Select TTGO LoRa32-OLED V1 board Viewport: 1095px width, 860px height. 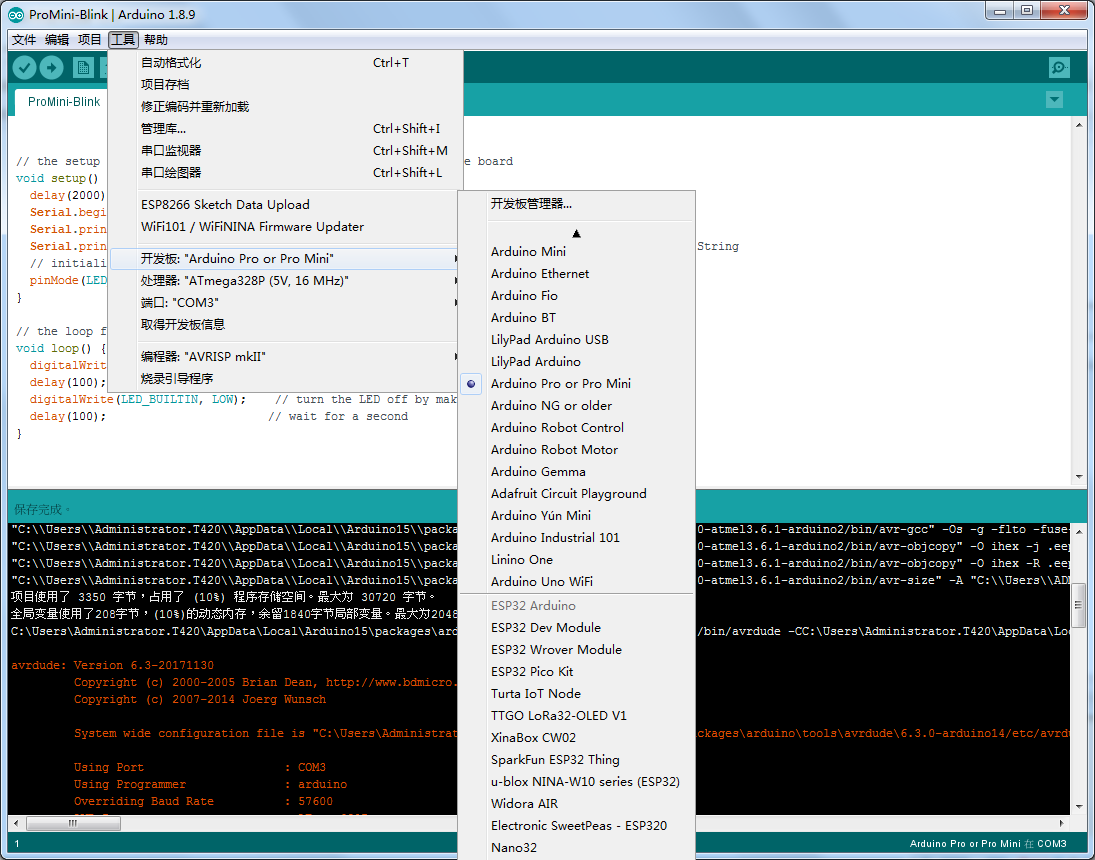coord(577,716)
